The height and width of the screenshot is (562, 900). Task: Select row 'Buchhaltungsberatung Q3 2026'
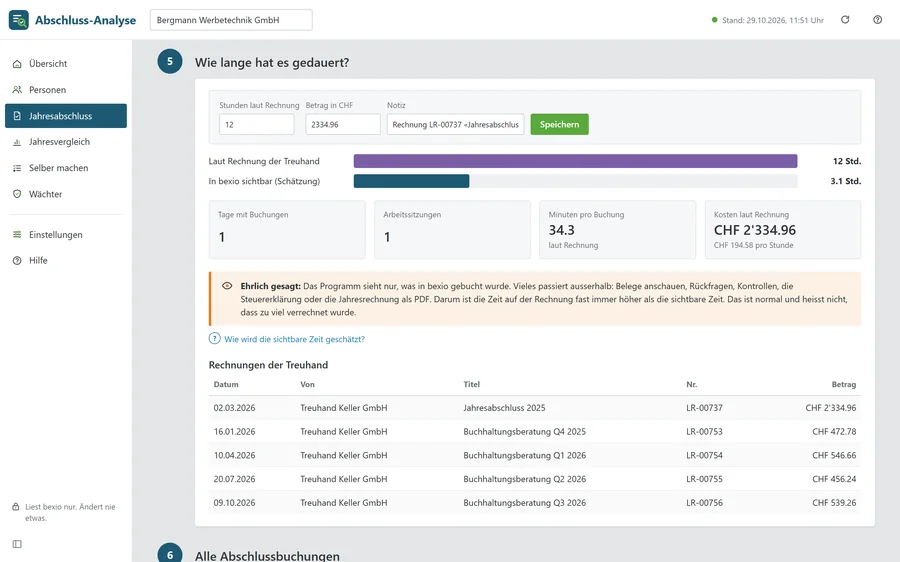pos(535,502)
